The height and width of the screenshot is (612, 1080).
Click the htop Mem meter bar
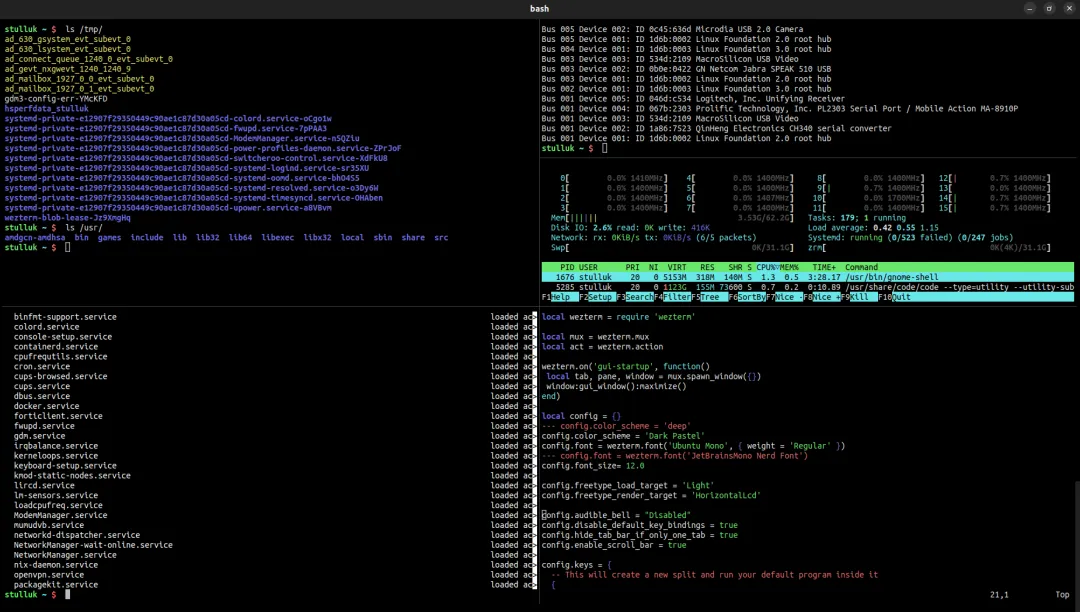tap(672, 218)
